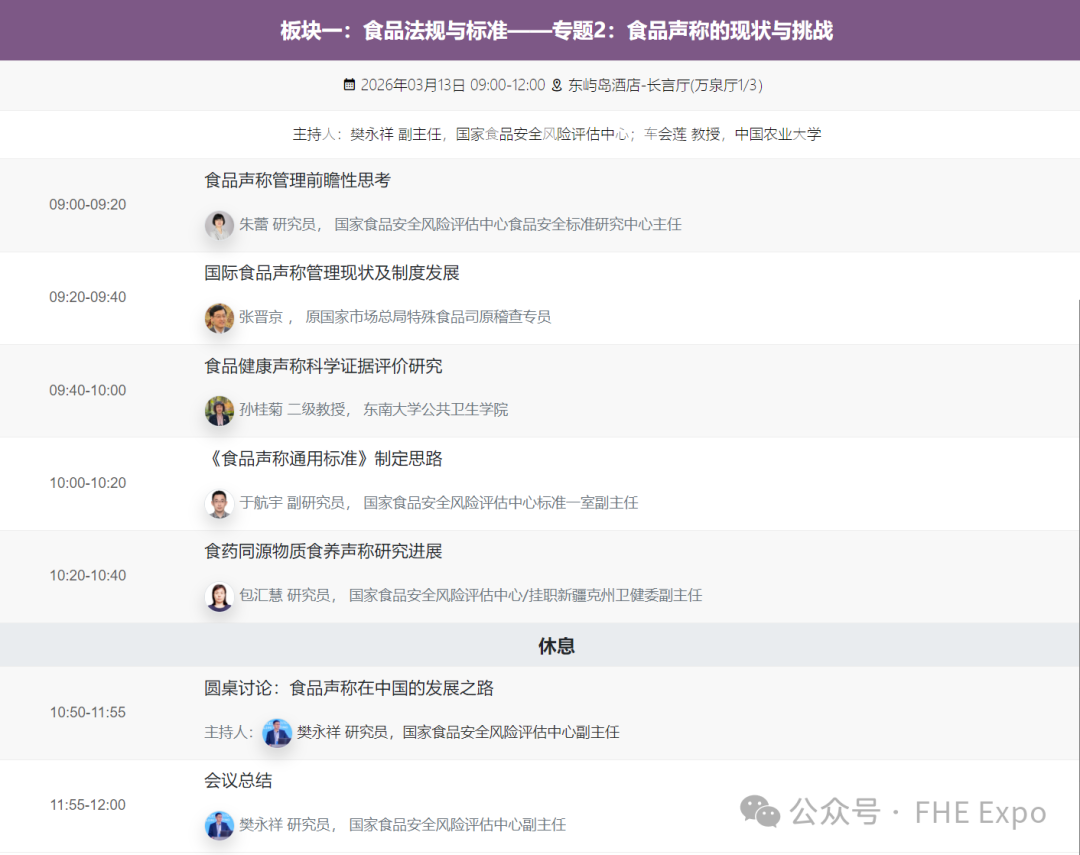Screen dimensions: 1080x855
Task: Click 朱蕾's circular avatar photo
Action: [219, 224]
